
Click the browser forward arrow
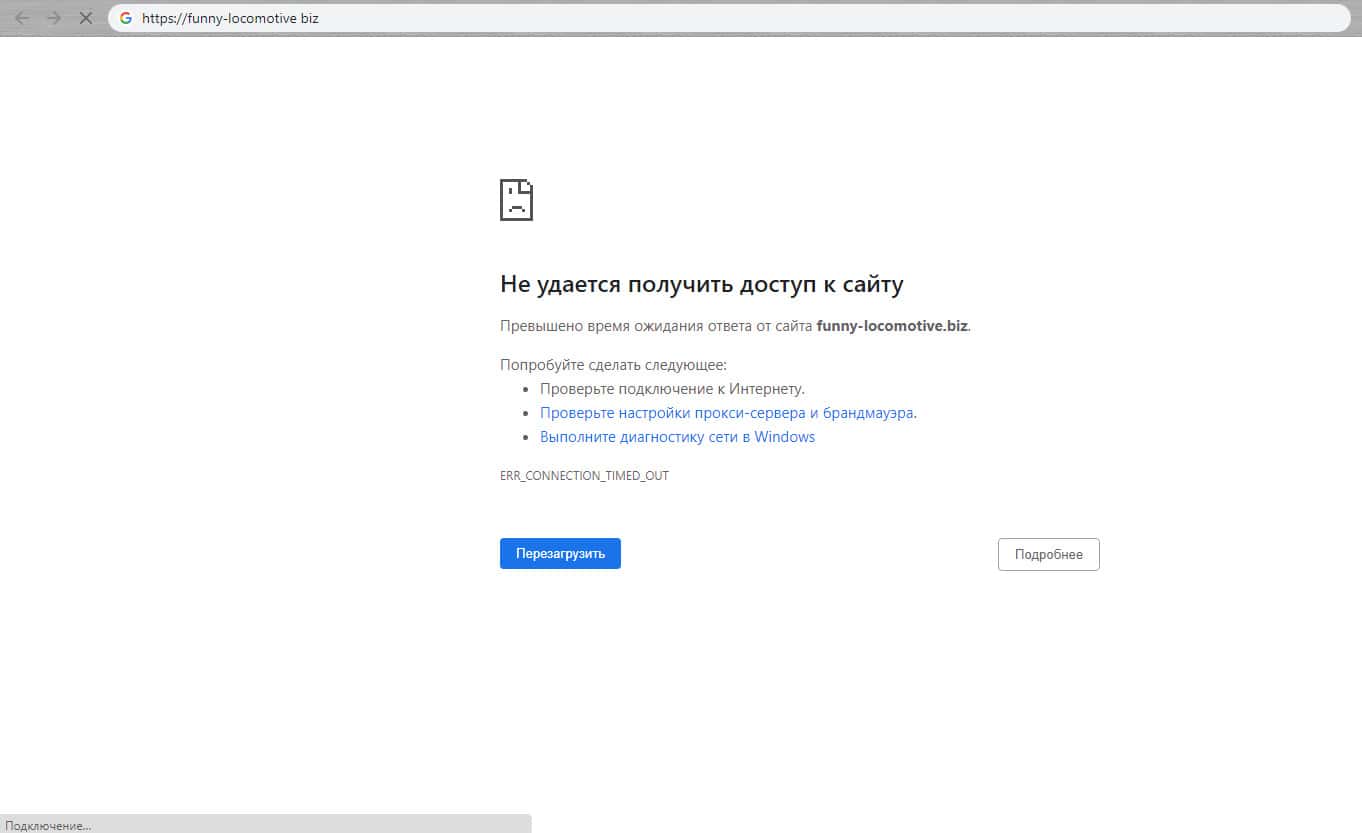[x=54, y=18]
